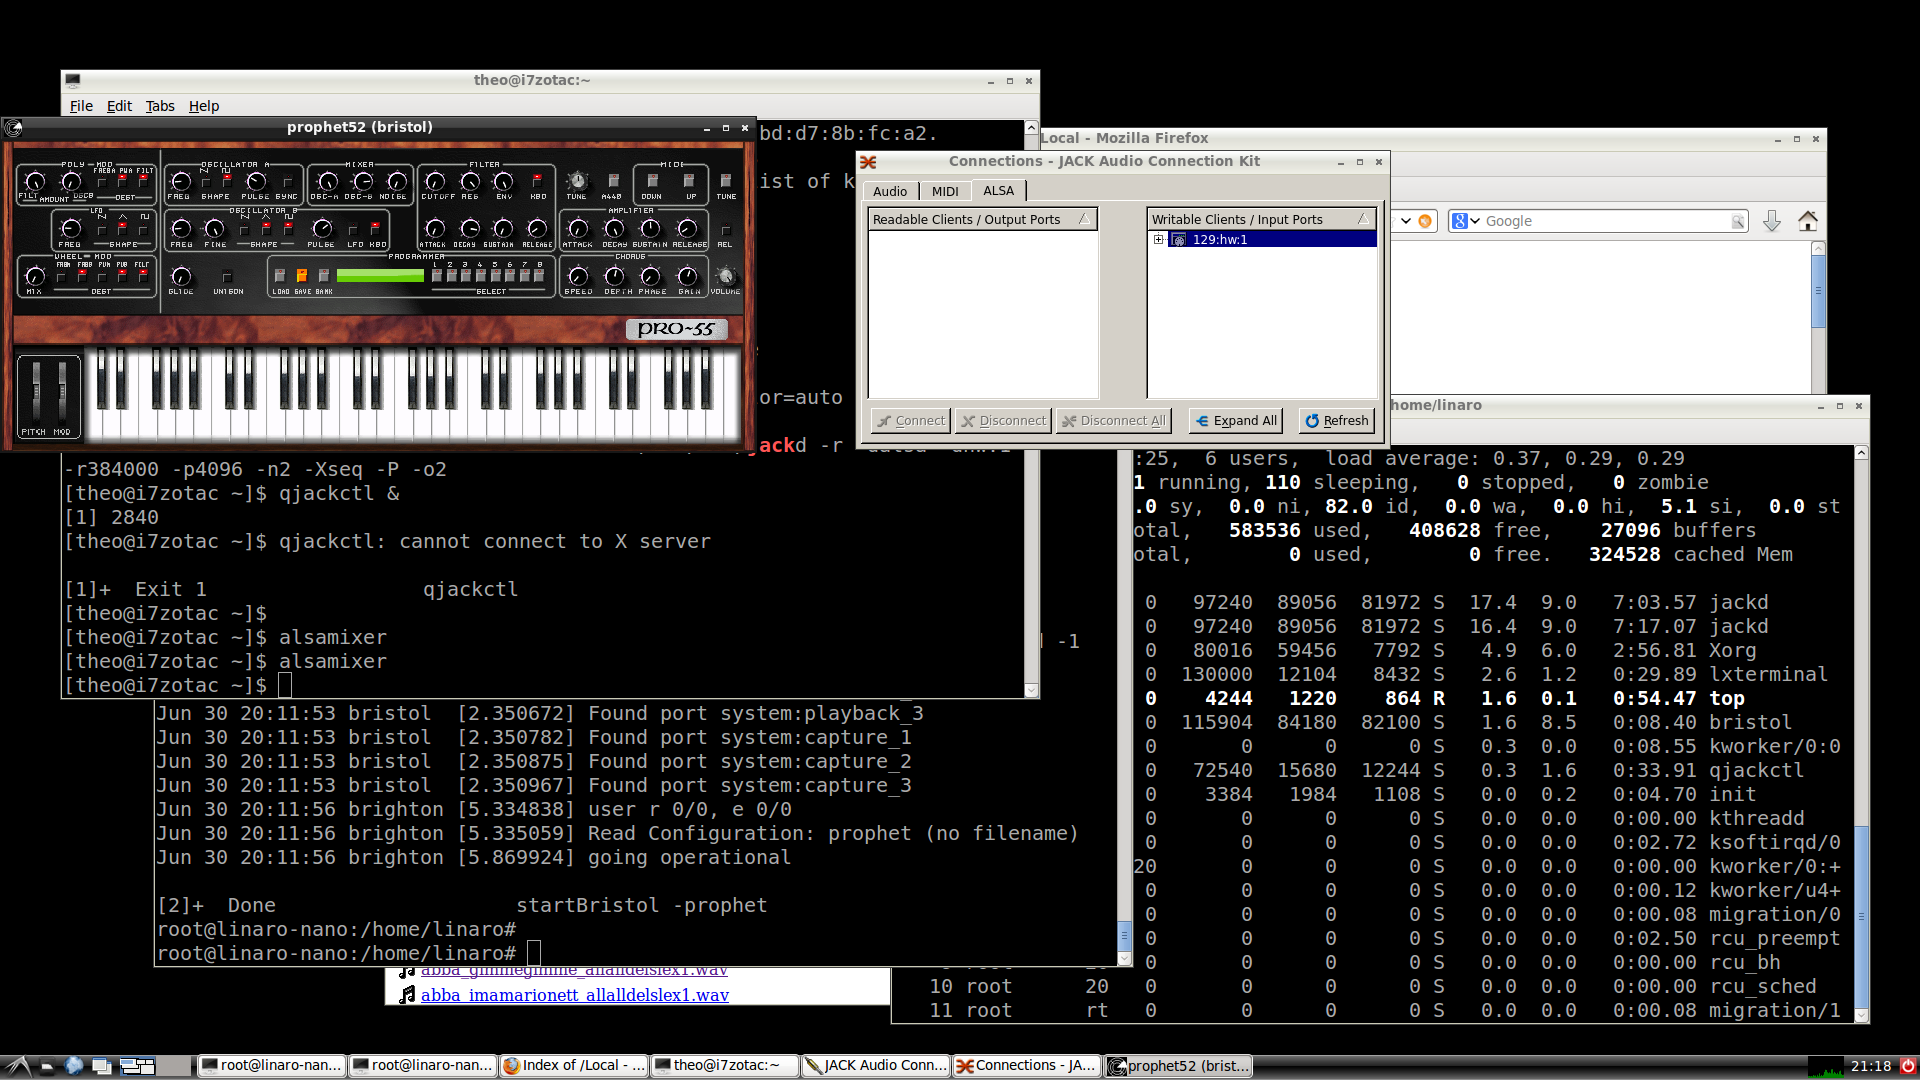Click the Refresh button
Viewport: 1920px width, 1080px height.
pos(1336,421)
